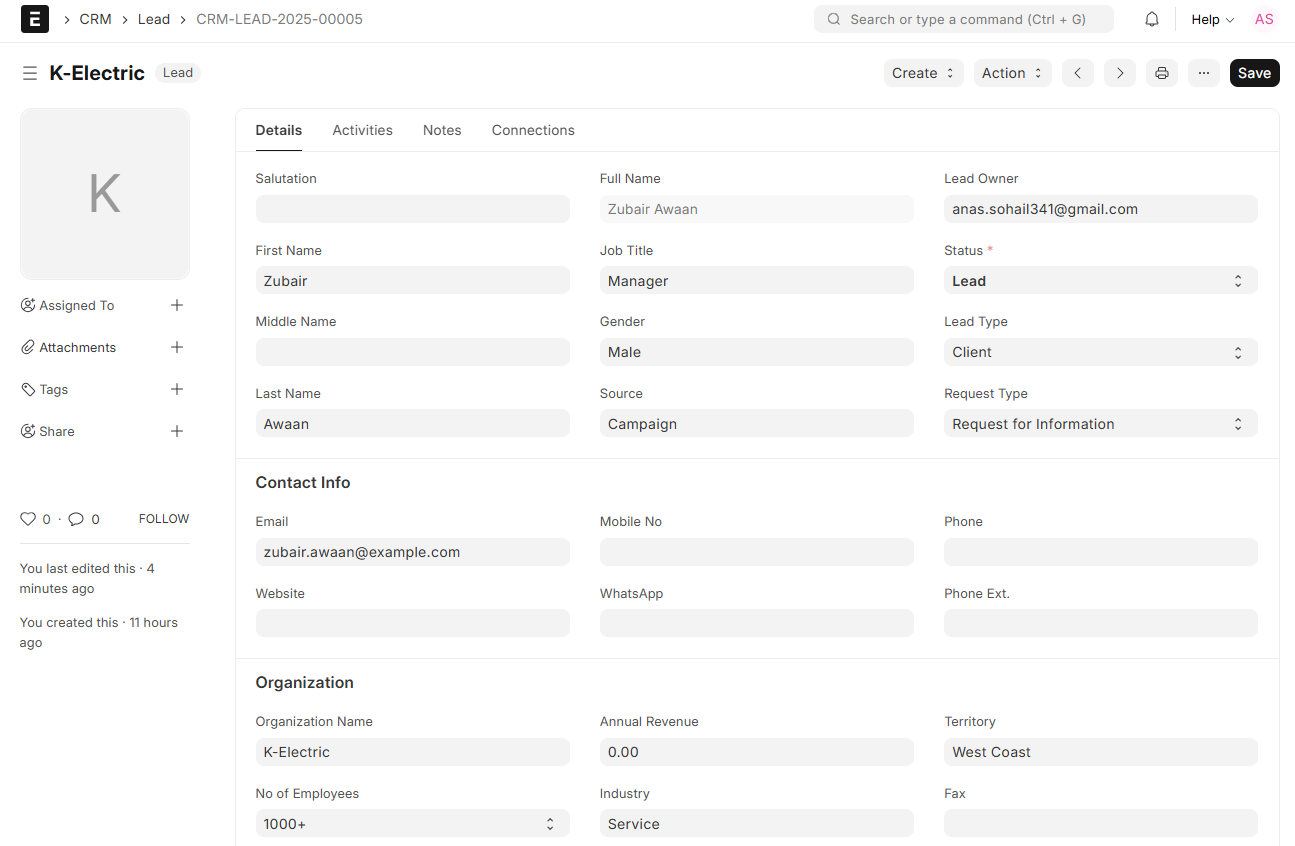The width and height of the screenshot is (1295, 846).
Task: Toggle the sidebar hamburger menu
Action: point(30,73)
